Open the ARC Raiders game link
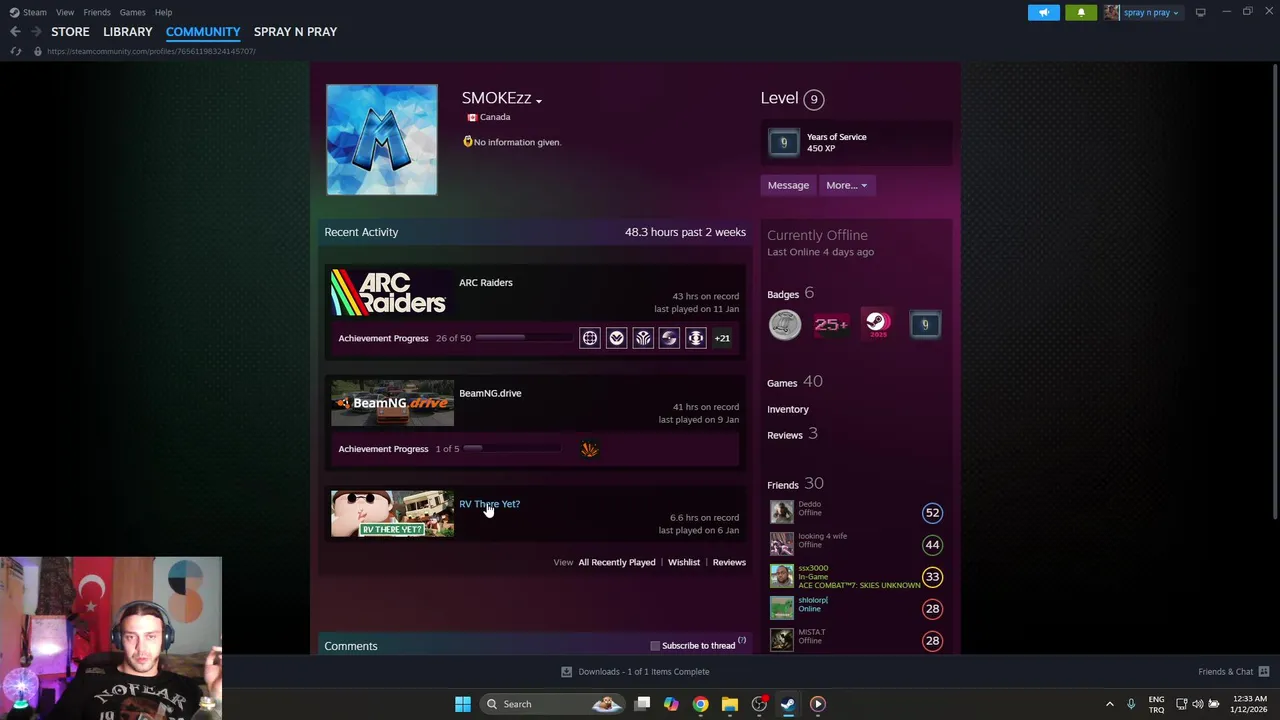Viewport: 1280px width, 720px height. click(485, 282)
